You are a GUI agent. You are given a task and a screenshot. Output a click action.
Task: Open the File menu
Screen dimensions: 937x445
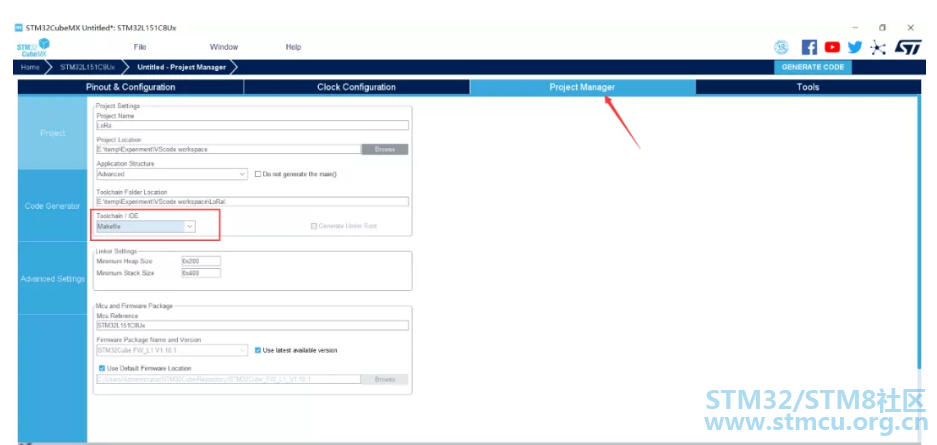140,47
